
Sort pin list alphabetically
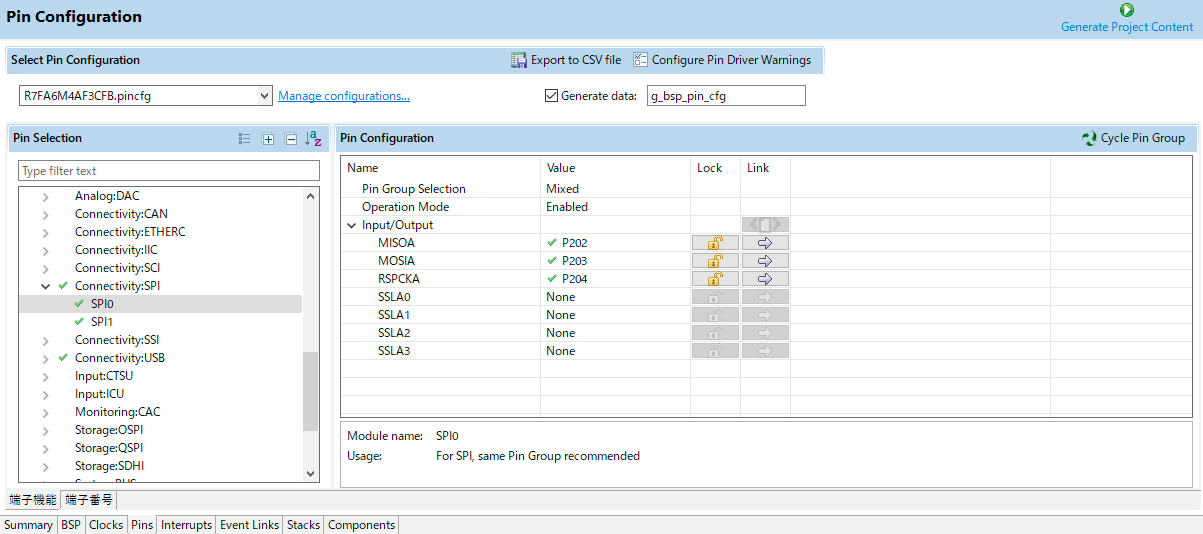(314, 139)
